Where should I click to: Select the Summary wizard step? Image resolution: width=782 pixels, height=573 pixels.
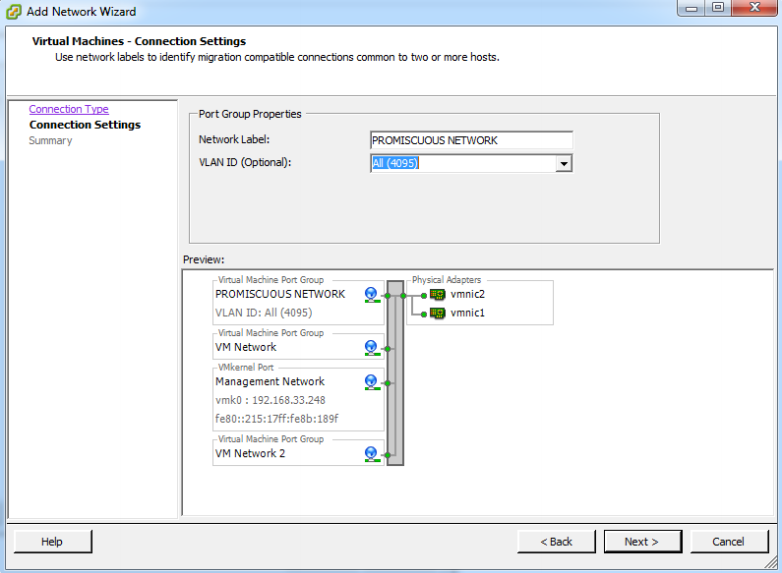point(51,141)
